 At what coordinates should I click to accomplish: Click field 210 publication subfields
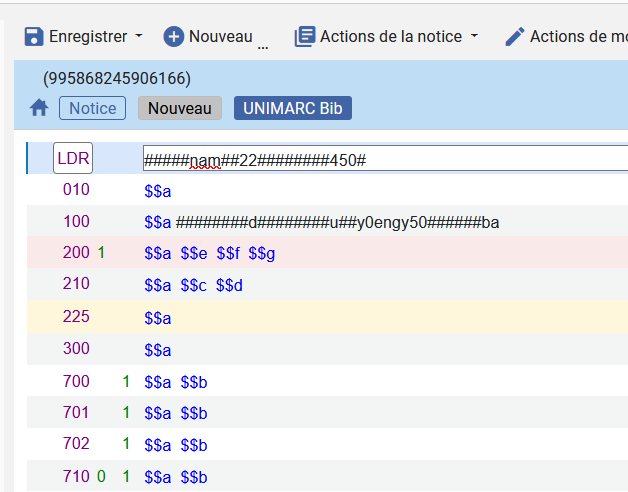[x=194, y=286]
